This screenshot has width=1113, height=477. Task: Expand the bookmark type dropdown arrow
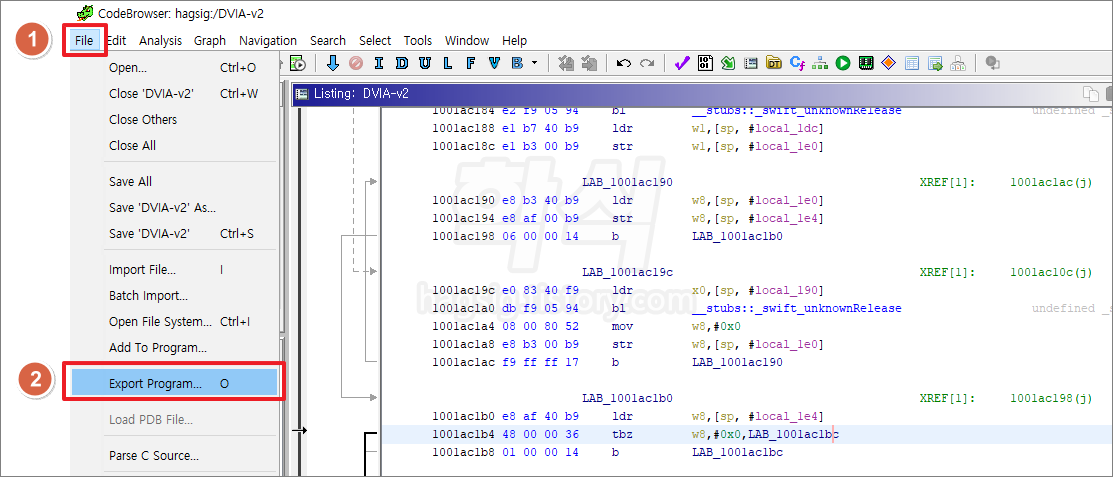point(534,63)
